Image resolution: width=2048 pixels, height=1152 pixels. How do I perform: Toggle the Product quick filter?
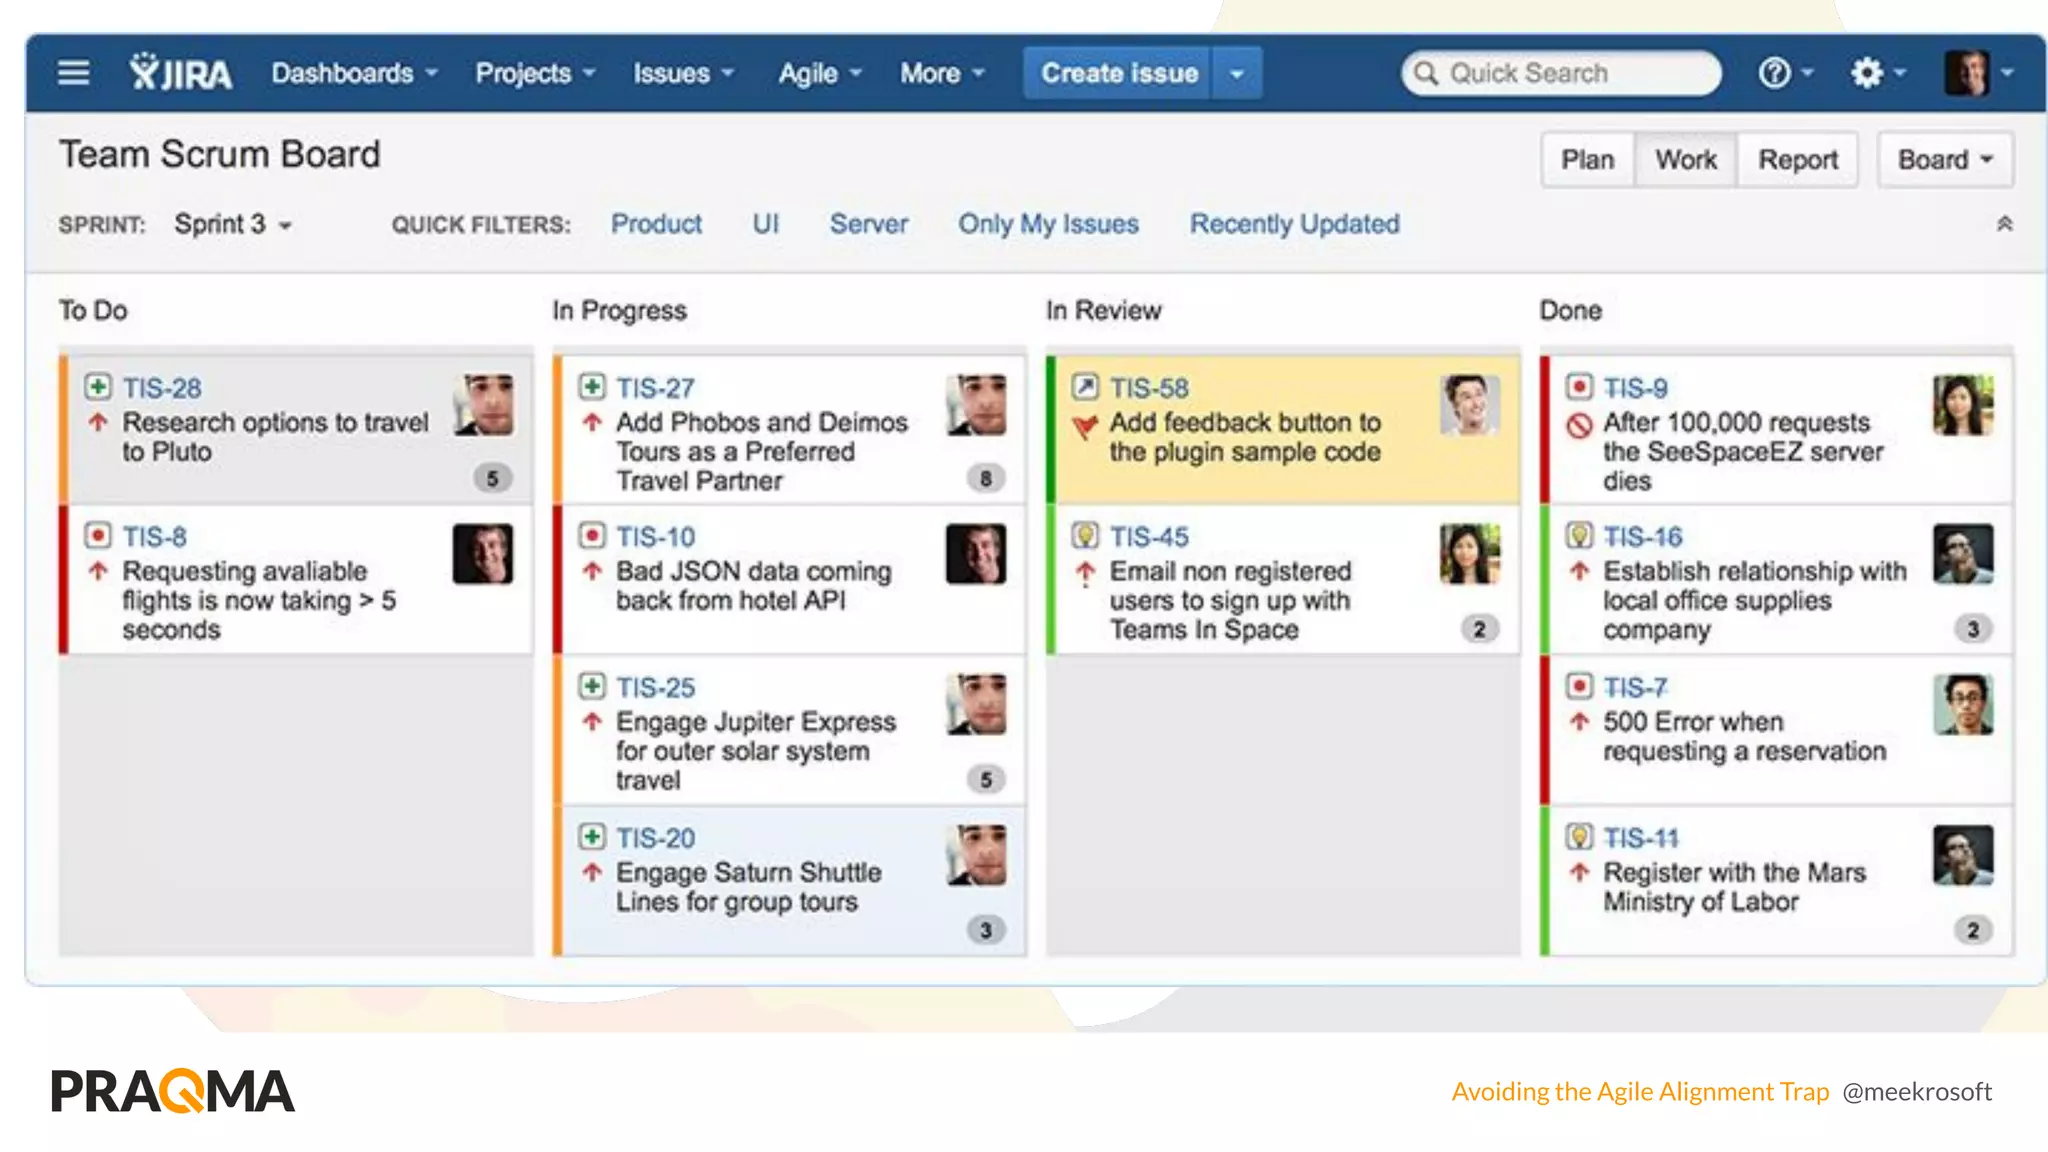click(x=656, y=224)
